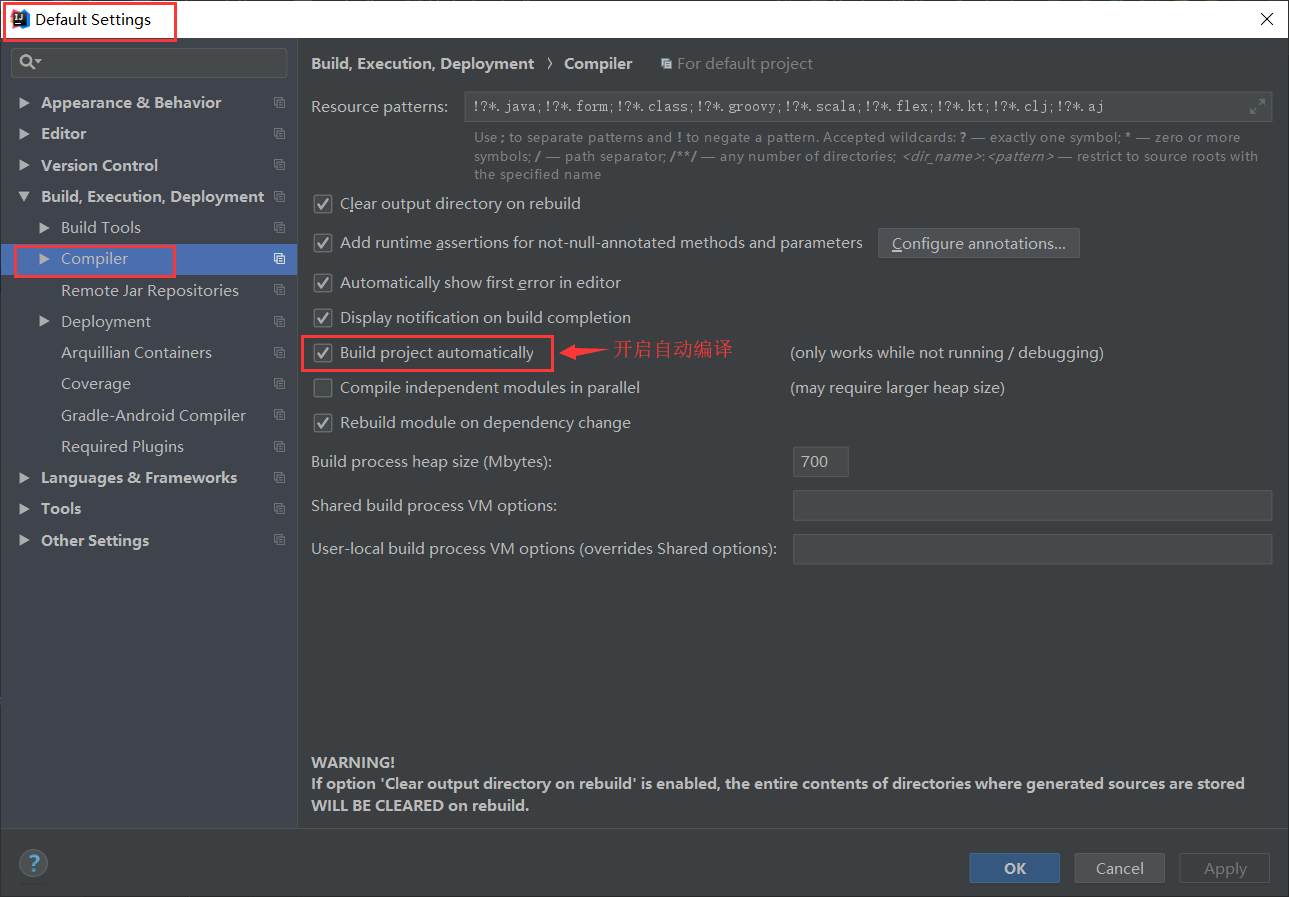Image resolution: width=1289 pixels, height=897 pixels.
Task: Click the project-level icon beside Languages & Frameworks
Action: point(279,478)
